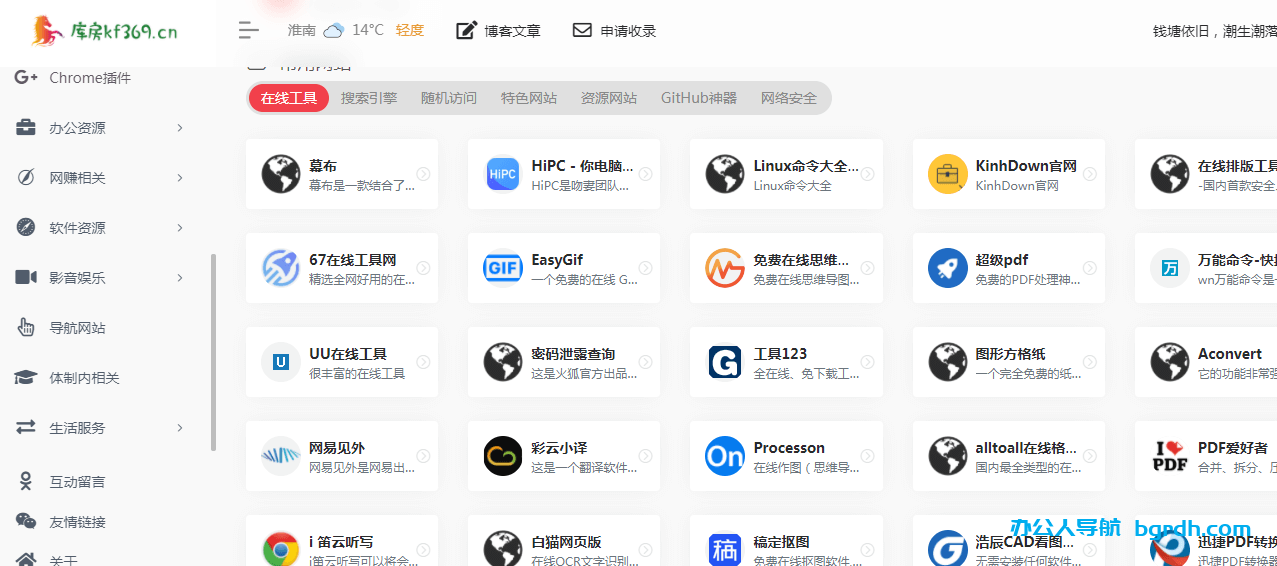Screen dimensions: 1277x566
Task: Switch to the 特色网站 tab
Action: (529, 98)
